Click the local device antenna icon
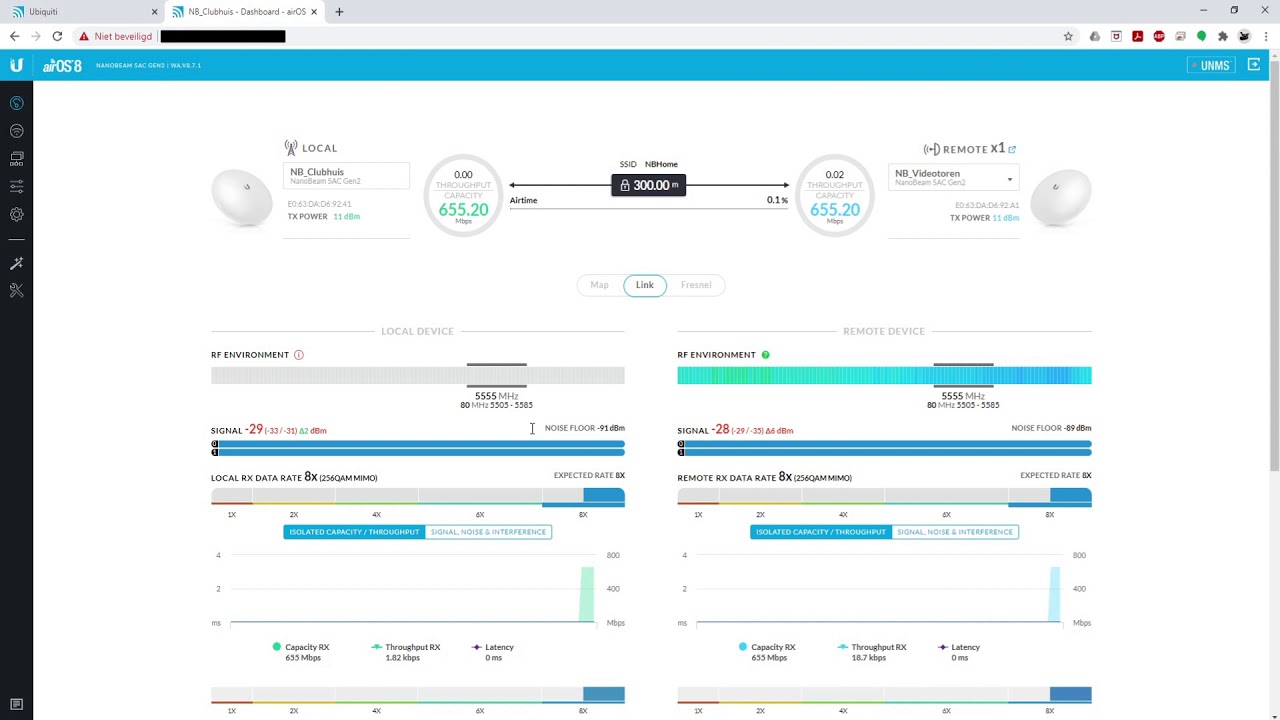 pyautogui.click(x=290, y=148)
